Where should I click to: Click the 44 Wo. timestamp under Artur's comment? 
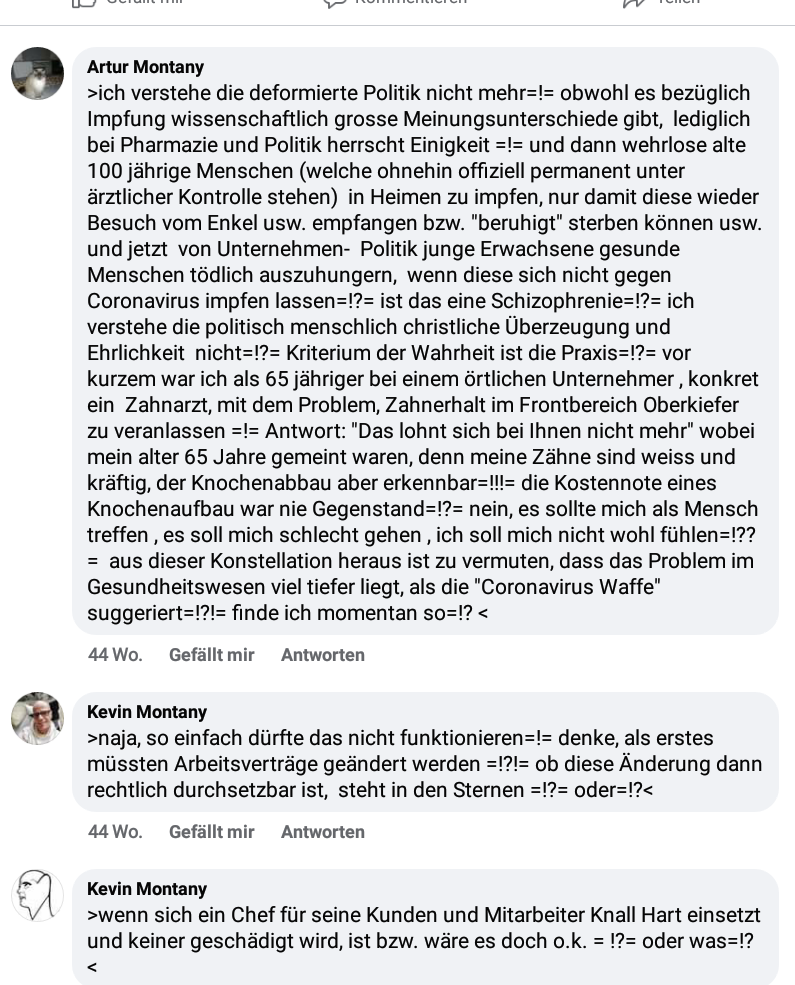pyautogui.click(x=115, y=655)
